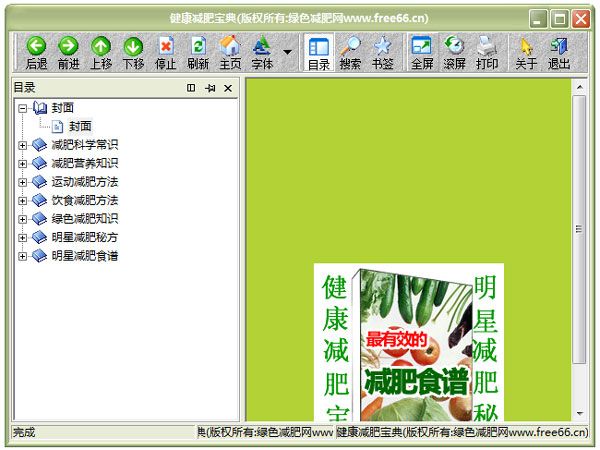Toggle the pin icon in 目录 panel header

point(210,88)
